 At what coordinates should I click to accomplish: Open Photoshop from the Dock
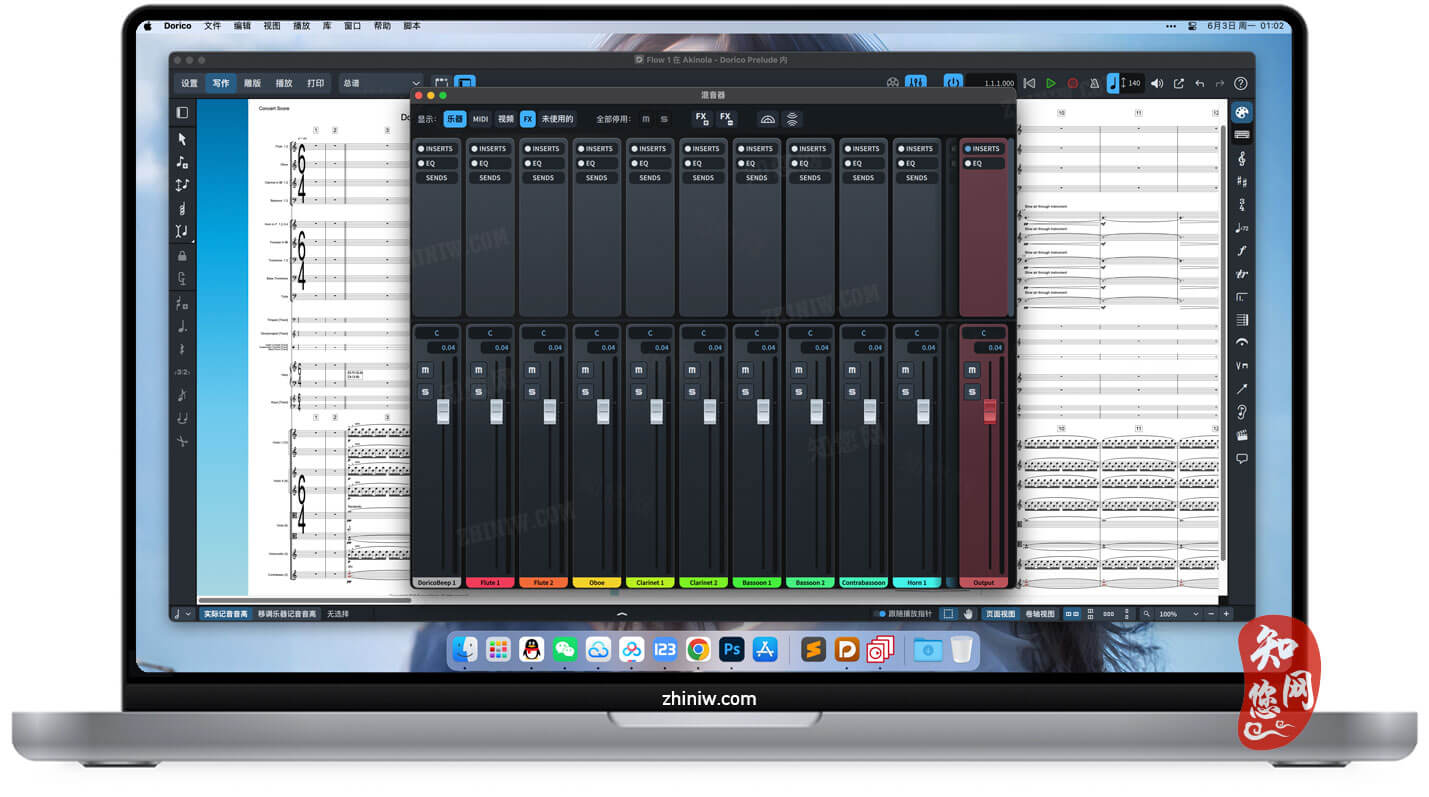tap(731, 650)
